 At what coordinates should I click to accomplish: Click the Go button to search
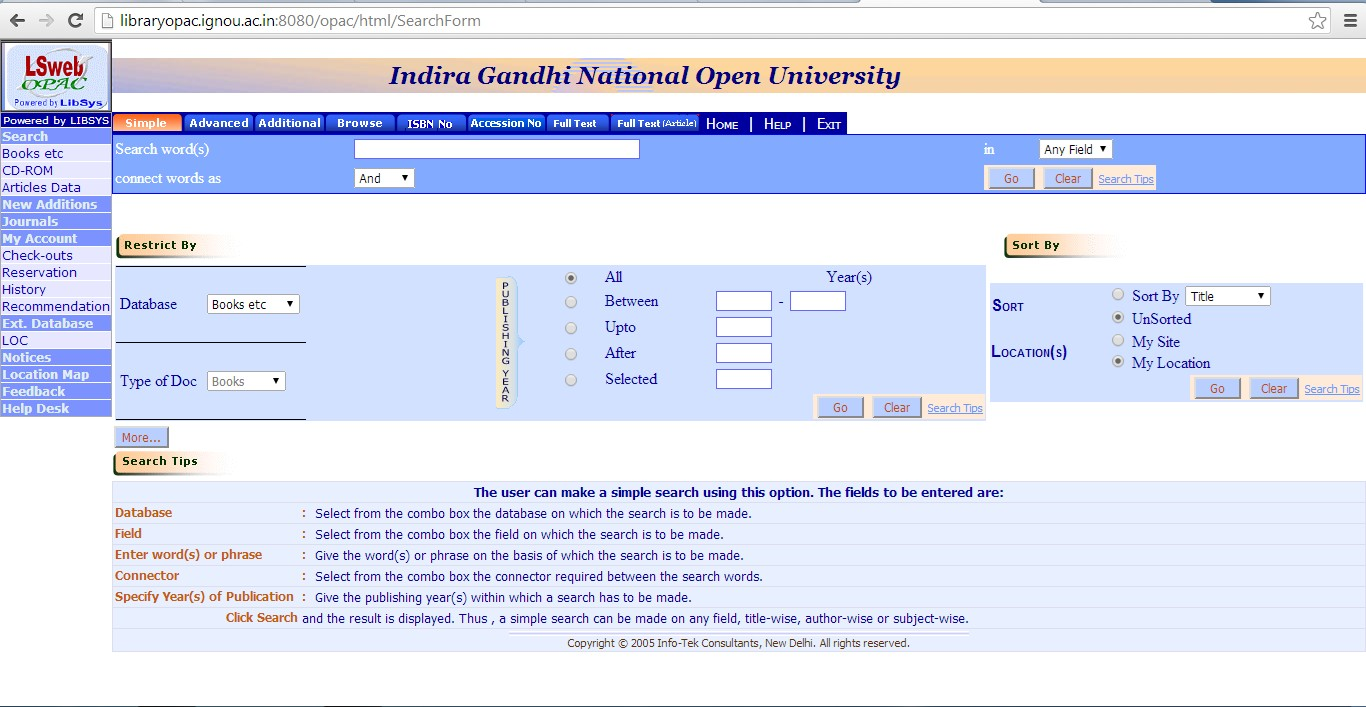[x=1010, y=177]
